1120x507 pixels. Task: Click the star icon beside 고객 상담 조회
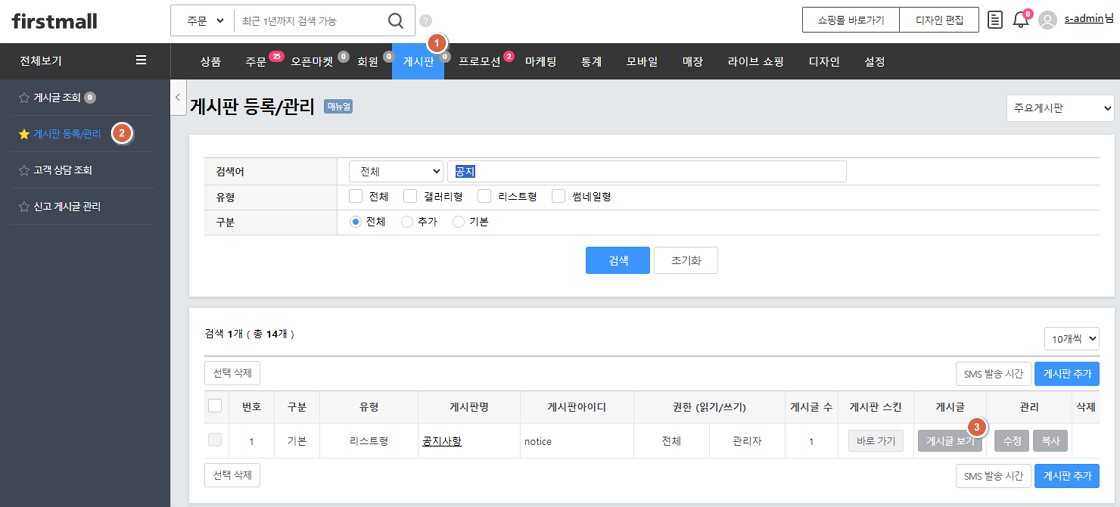point(24,170)
